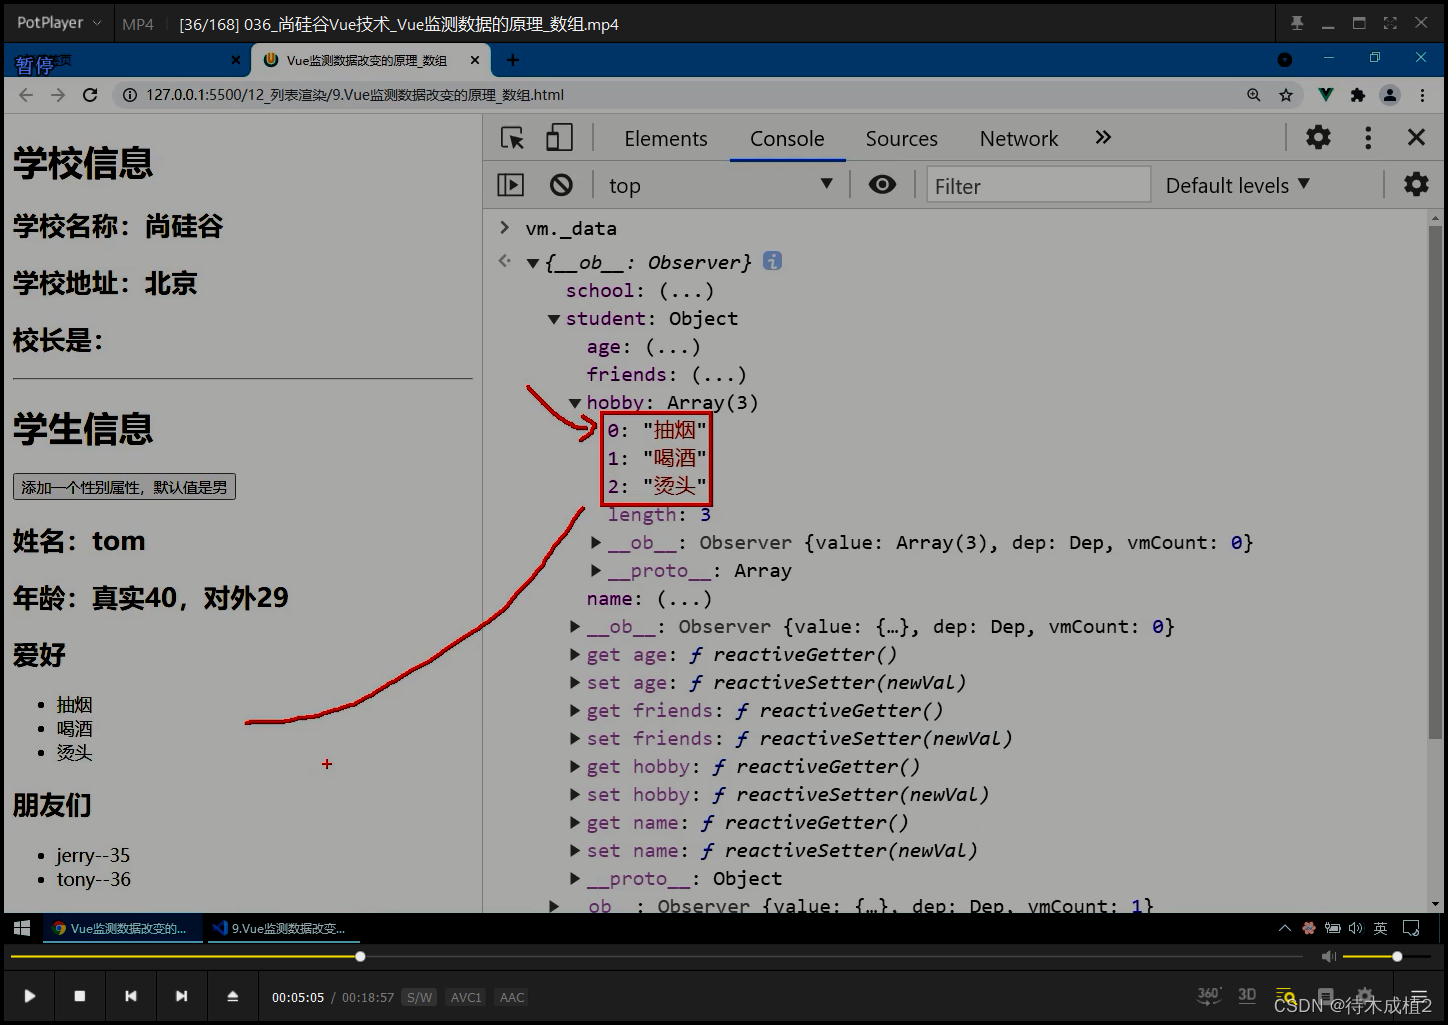The width and height of the screenshot is (1448, 1025).
Task: Go back in browser history
Action: (x=26, y=95)
